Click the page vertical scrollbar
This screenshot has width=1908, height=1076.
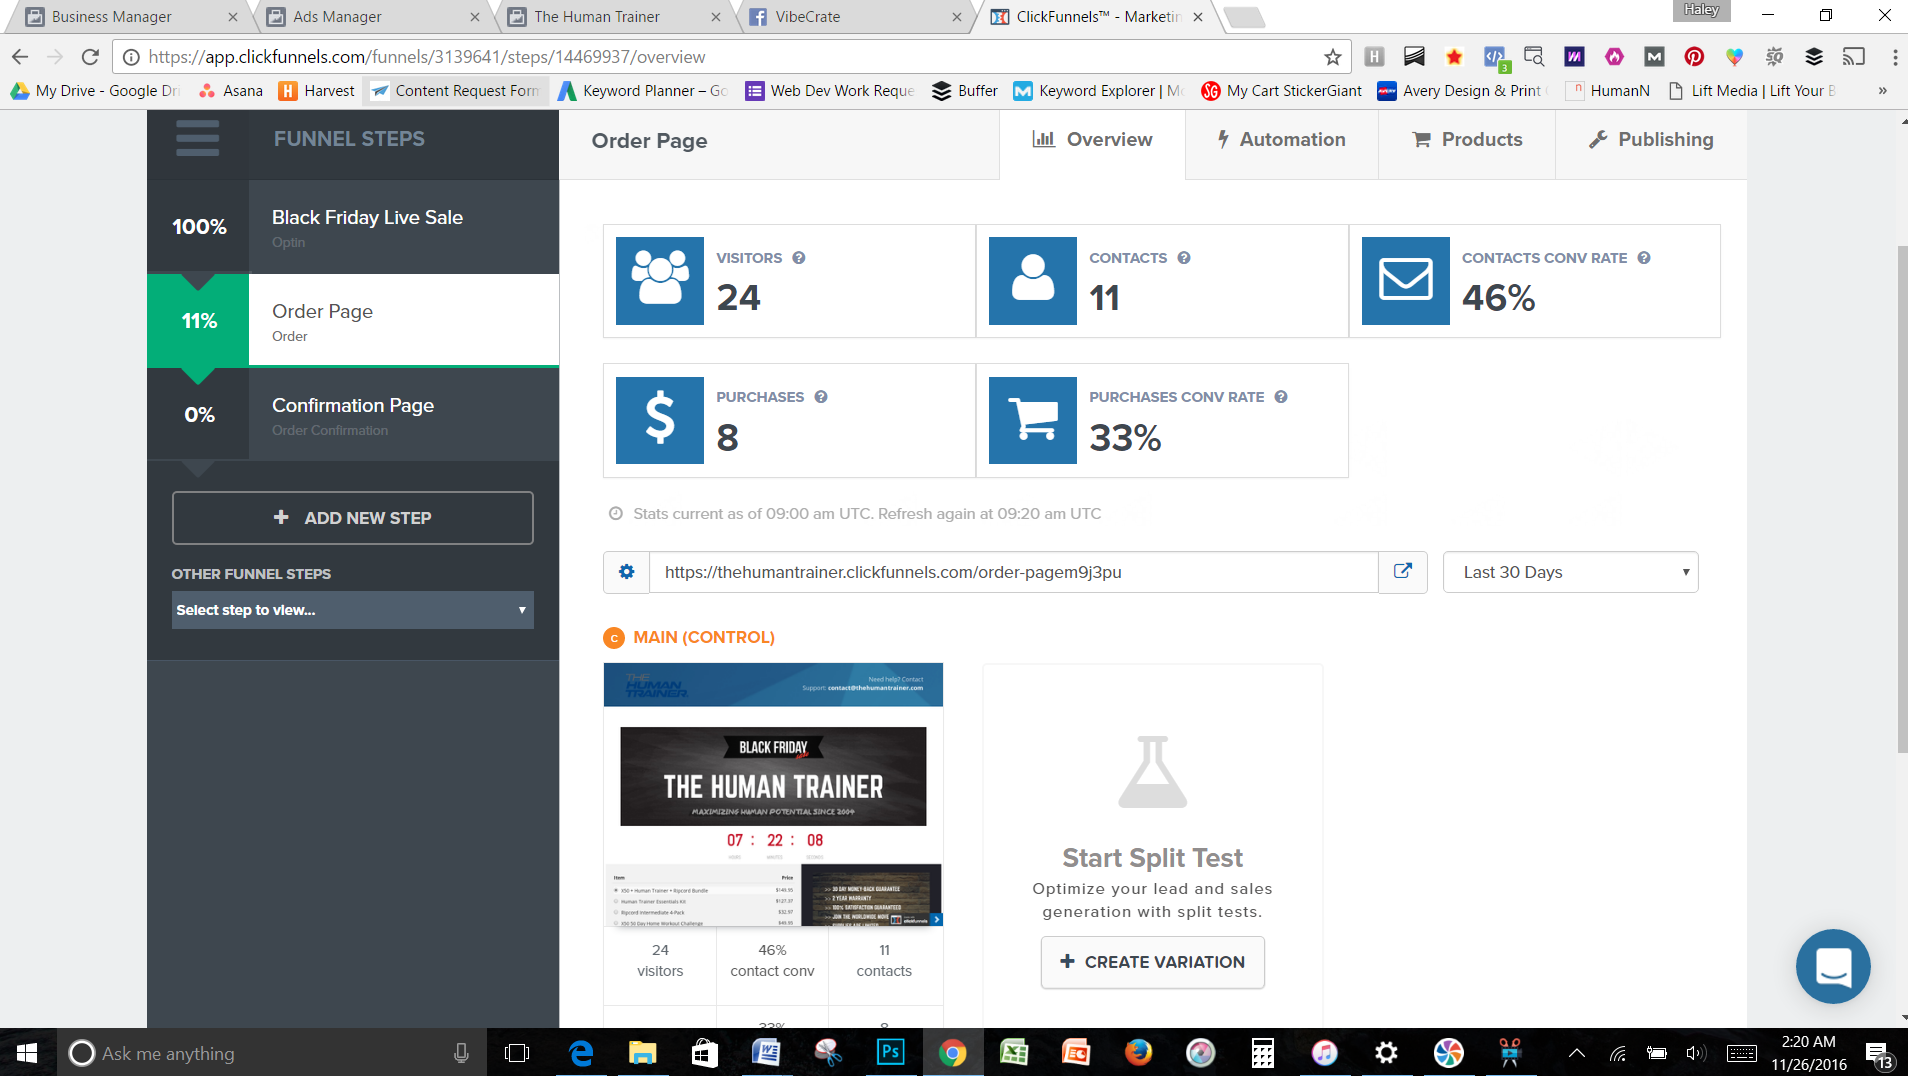click(x=1901, y=500)
